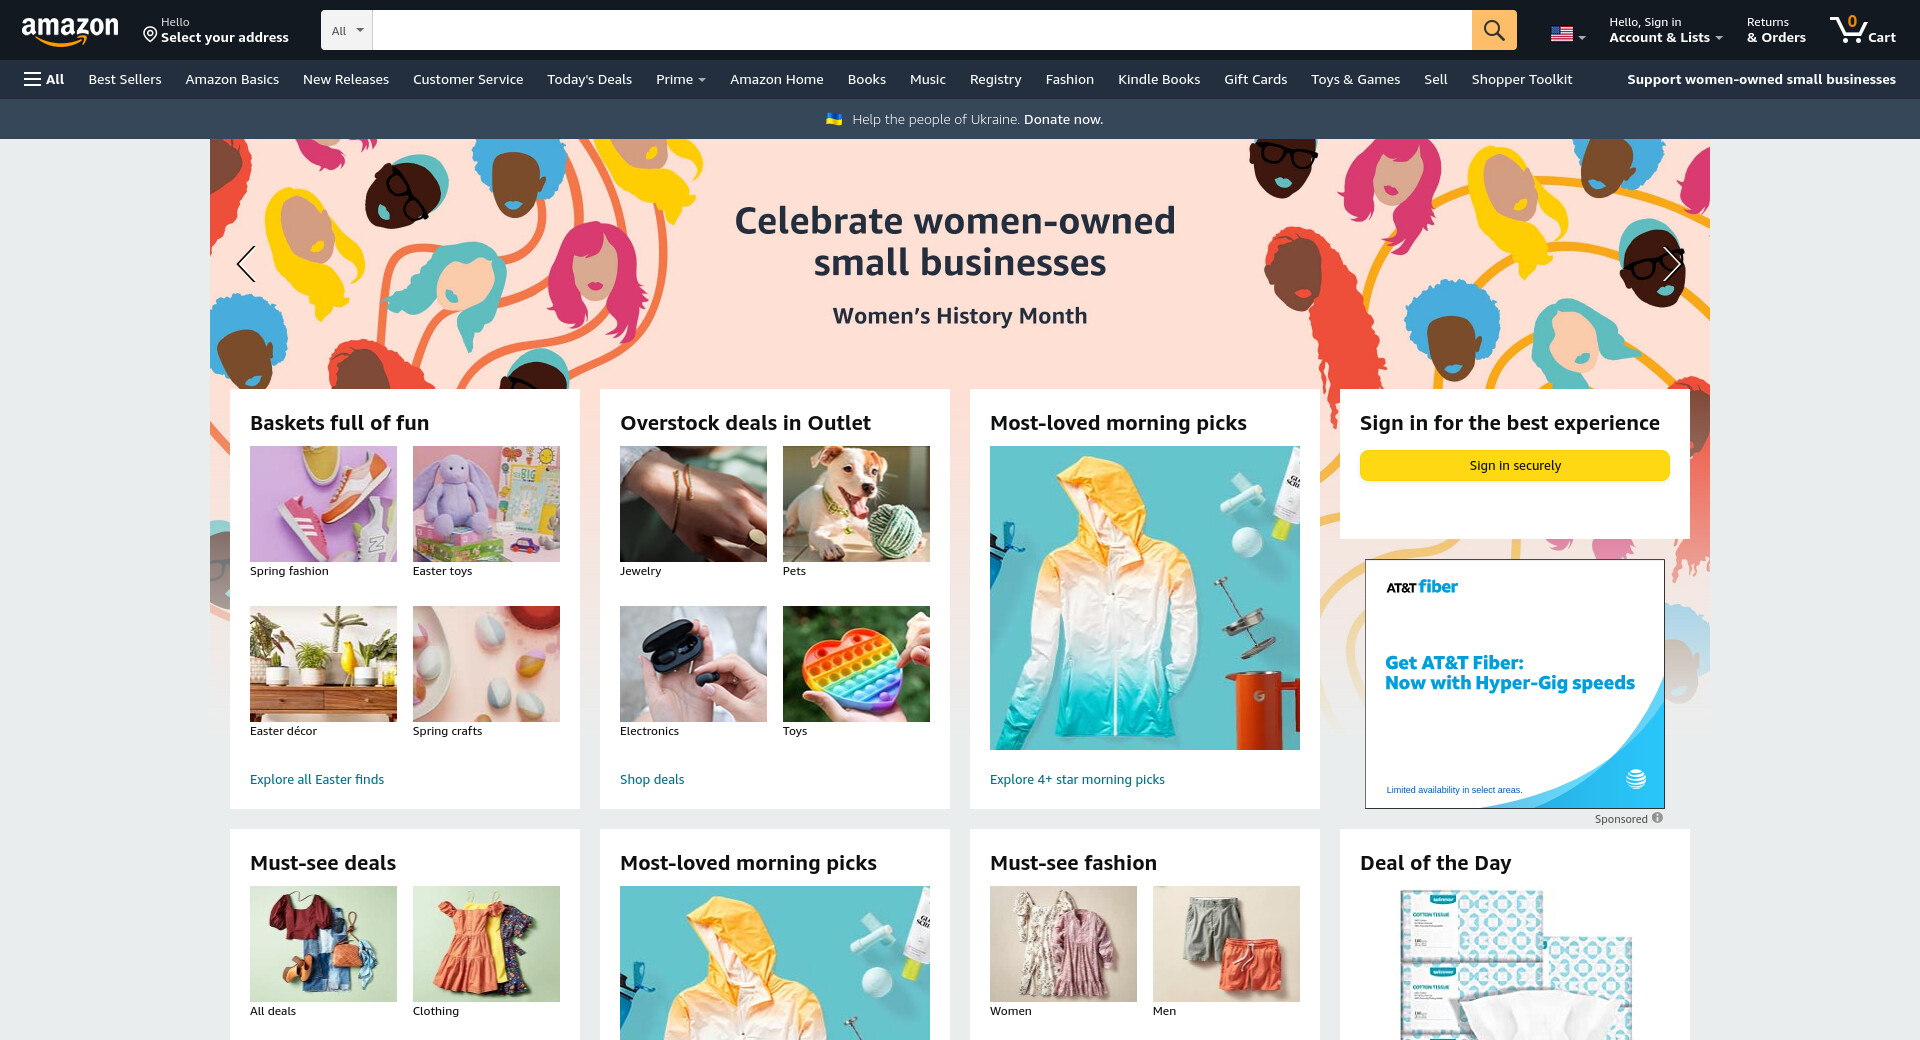
Task: Open Kindle Books
Action: point(1159,79)
